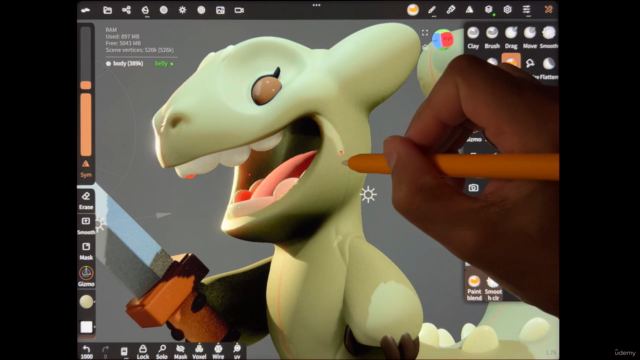The height and width of the screenshot is (360, 640).
Task: Open the current tool Paint icon in top bar
Action: [x=413, y=9]
